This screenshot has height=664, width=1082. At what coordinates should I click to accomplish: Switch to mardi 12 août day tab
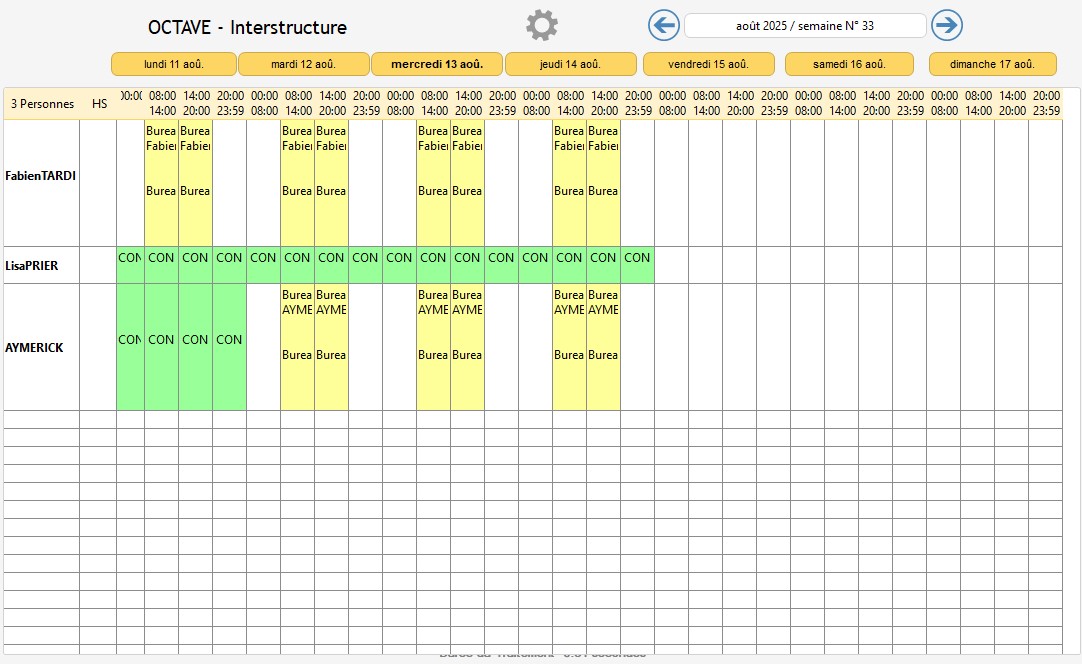304,64
